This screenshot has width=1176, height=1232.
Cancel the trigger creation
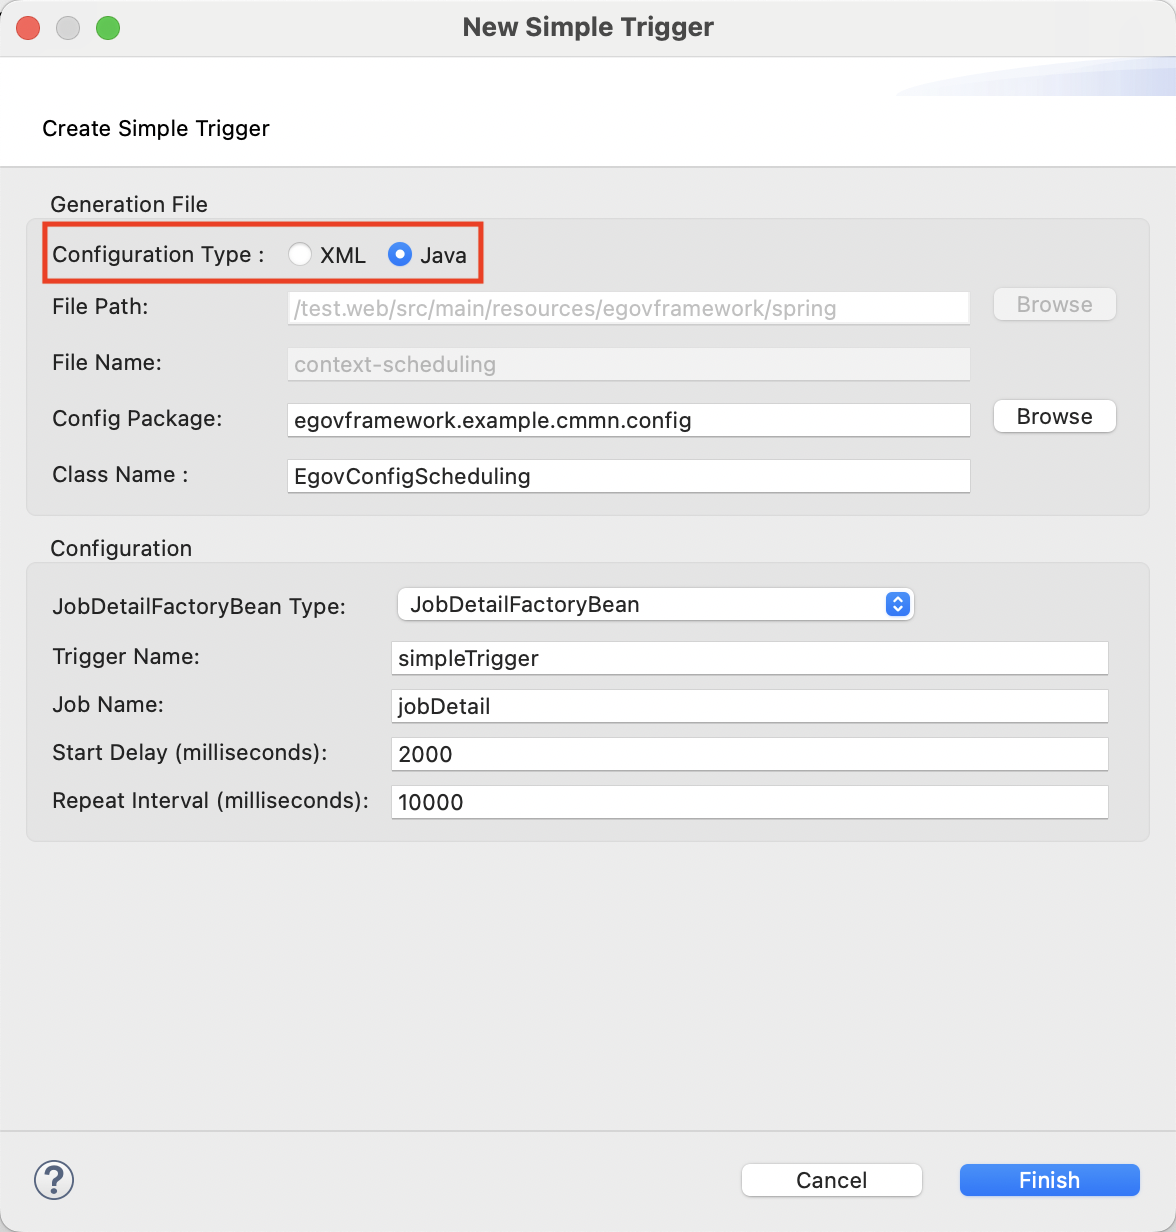click(831, 1180)
